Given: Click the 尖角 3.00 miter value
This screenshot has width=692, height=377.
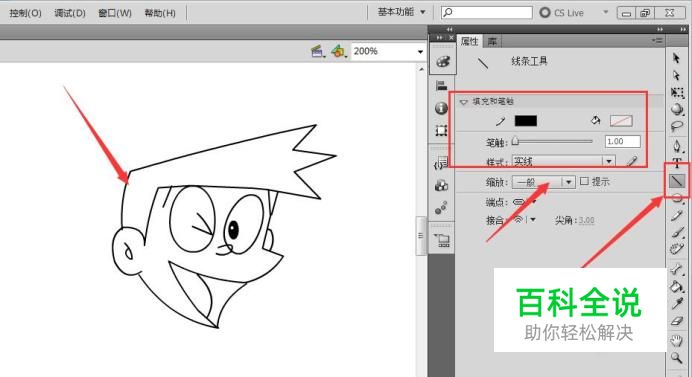Looking at the screenshot, I should coord(586,220).
